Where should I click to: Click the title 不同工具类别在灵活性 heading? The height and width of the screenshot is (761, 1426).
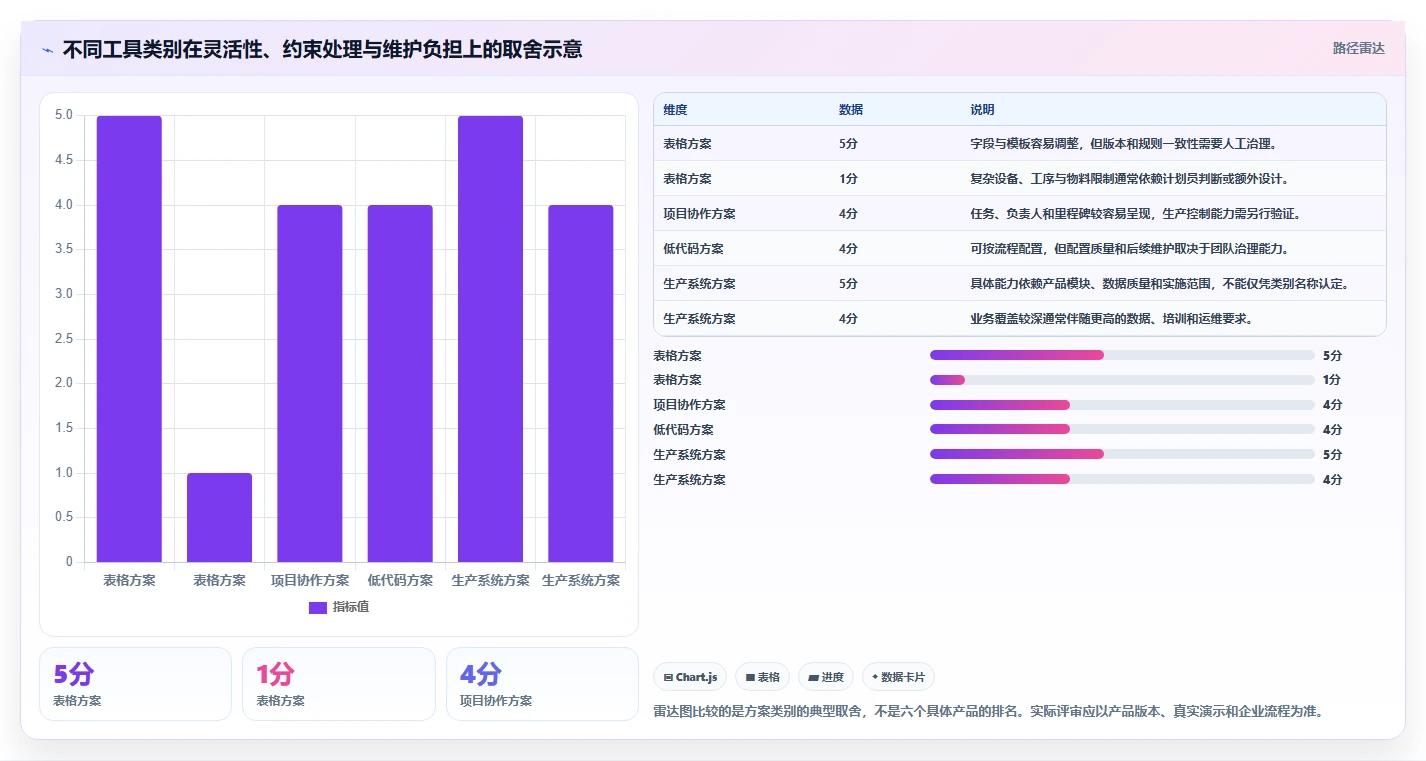pos(322,49)
